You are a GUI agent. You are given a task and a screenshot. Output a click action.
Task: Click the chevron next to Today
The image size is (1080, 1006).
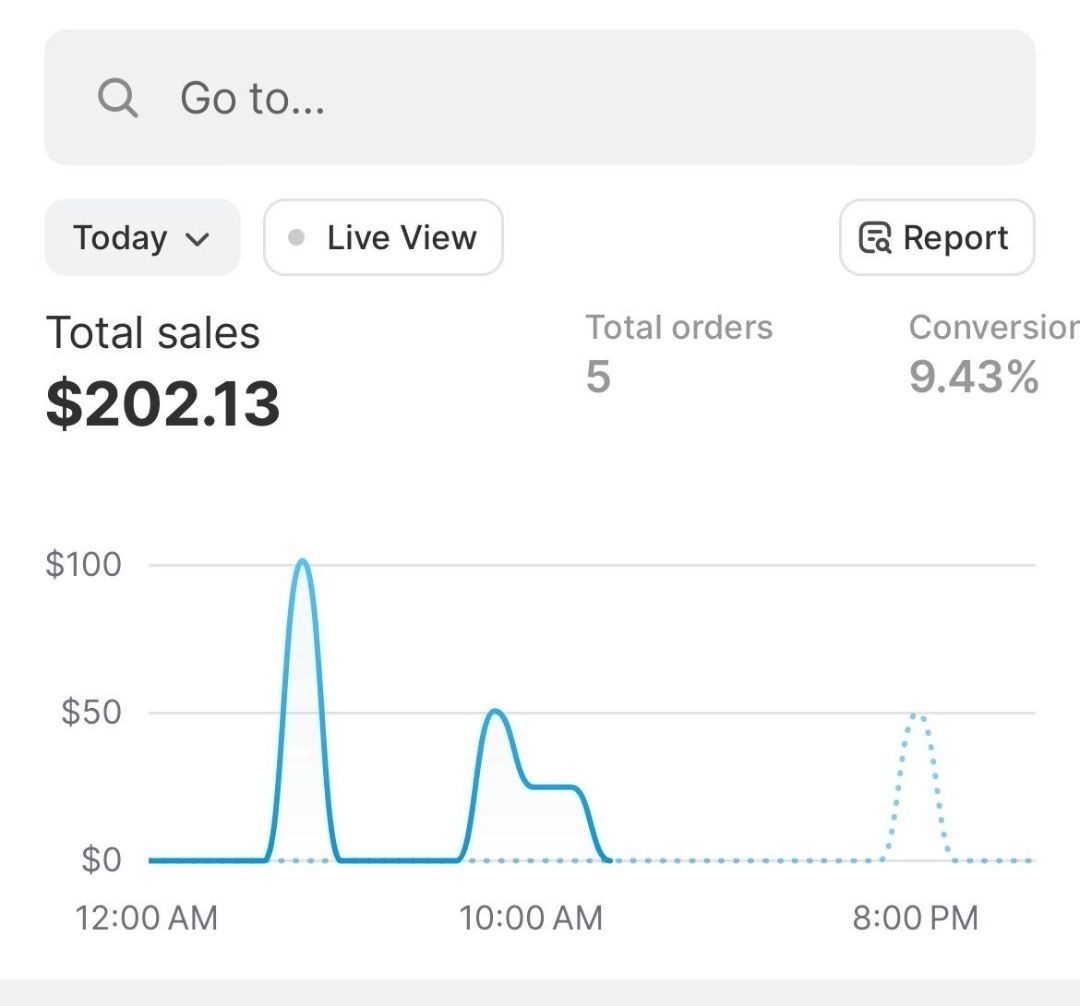[x=198, y=240]
